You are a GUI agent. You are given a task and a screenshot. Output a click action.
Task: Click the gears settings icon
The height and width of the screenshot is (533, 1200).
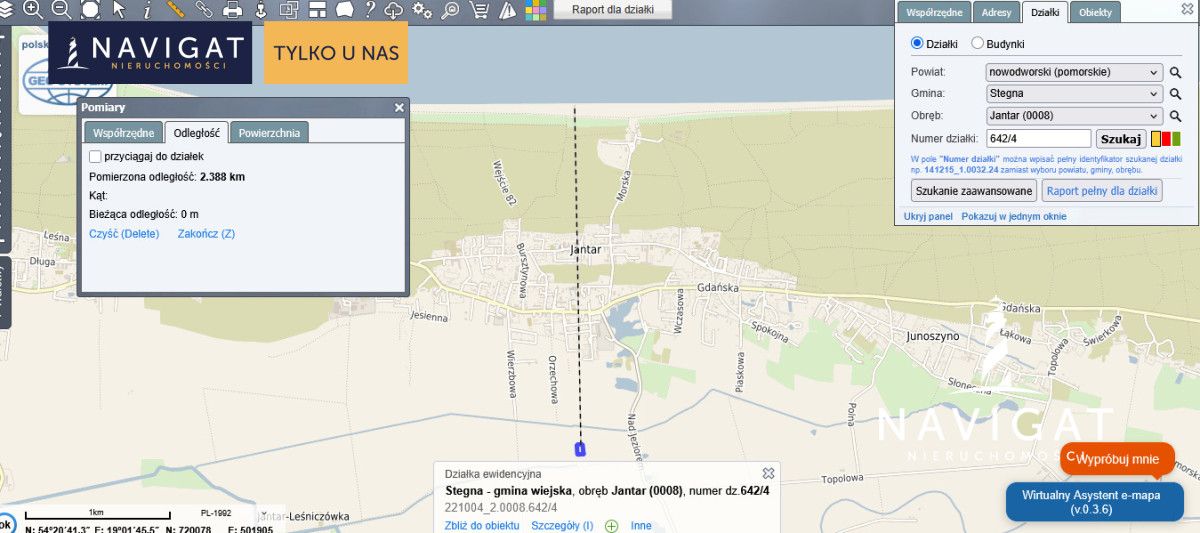coord(422,10)
